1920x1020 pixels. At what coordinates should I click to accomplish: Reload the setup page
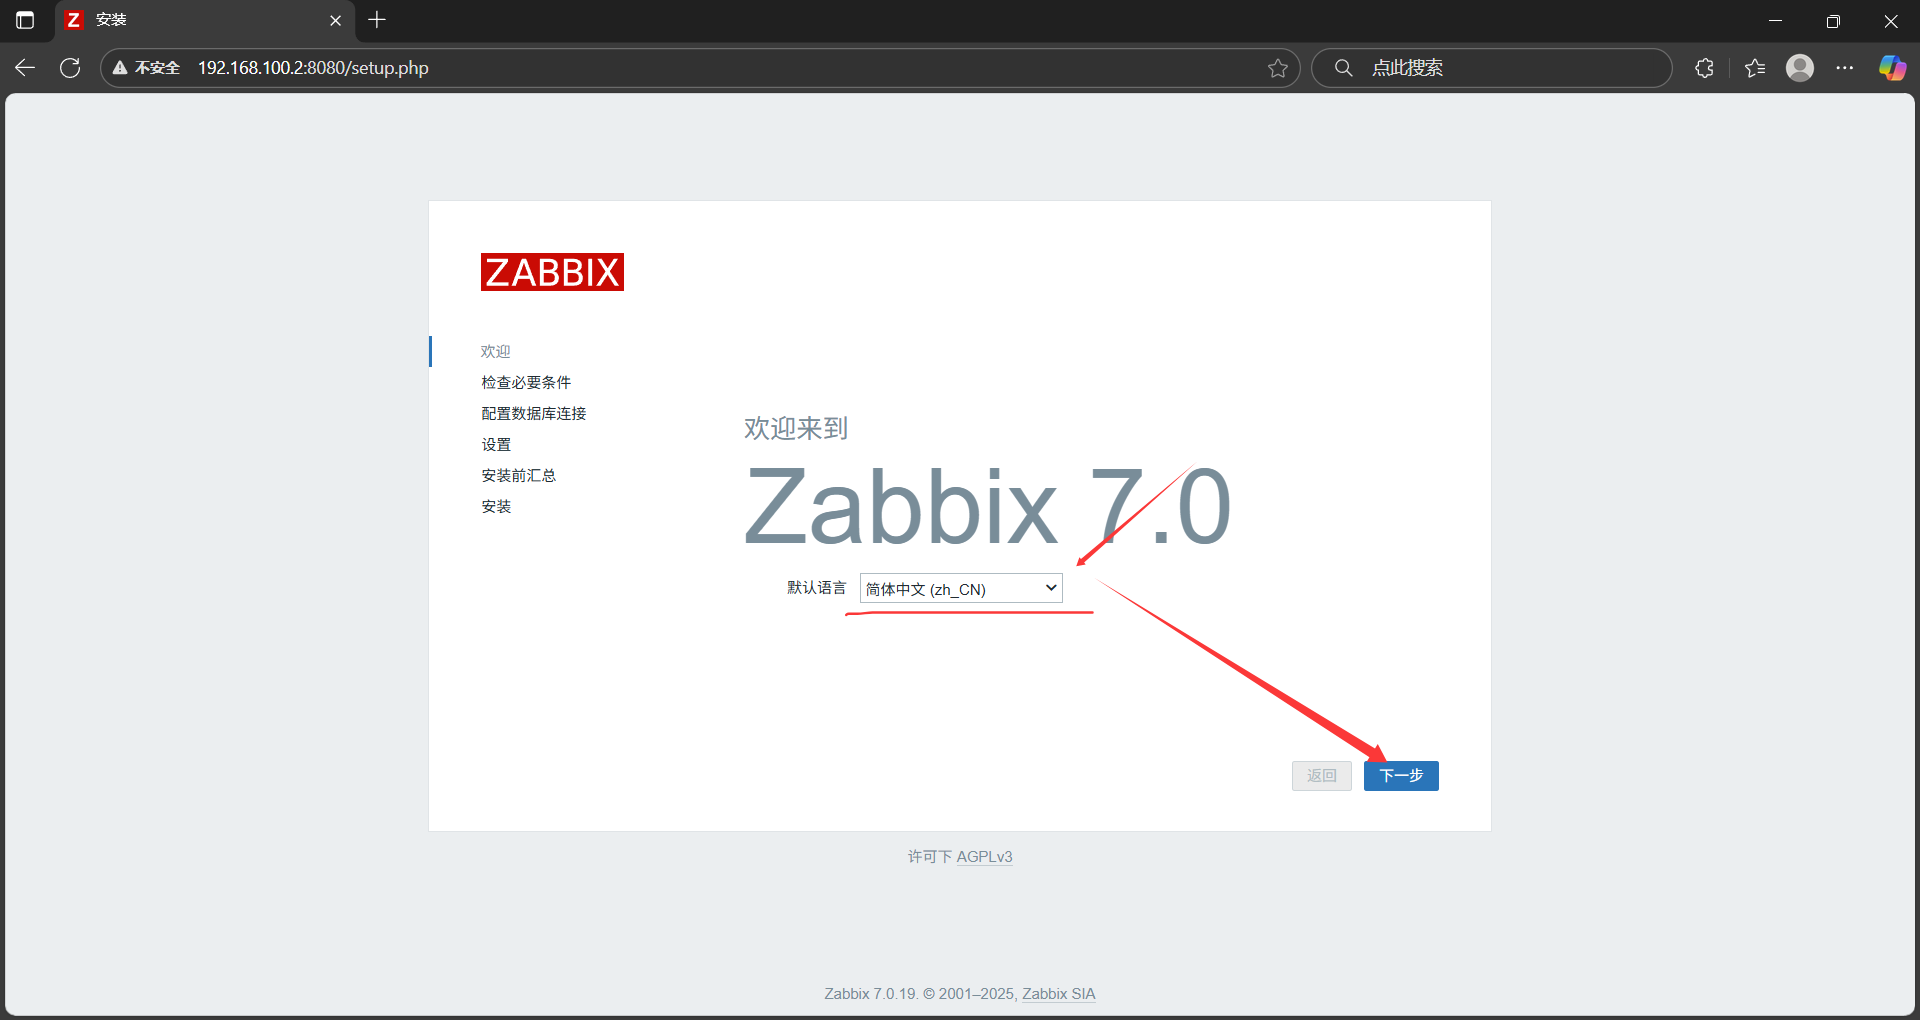click(x=70, y=68)
